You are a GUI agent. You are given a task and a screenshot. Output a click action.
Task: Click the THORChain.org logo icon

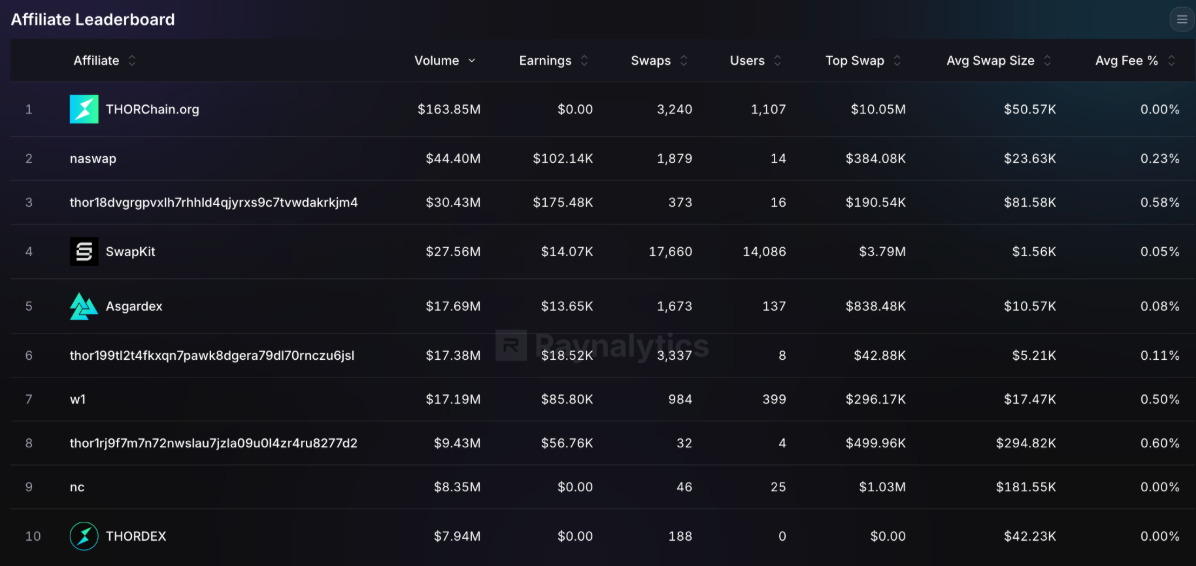(x=84, y=109)
